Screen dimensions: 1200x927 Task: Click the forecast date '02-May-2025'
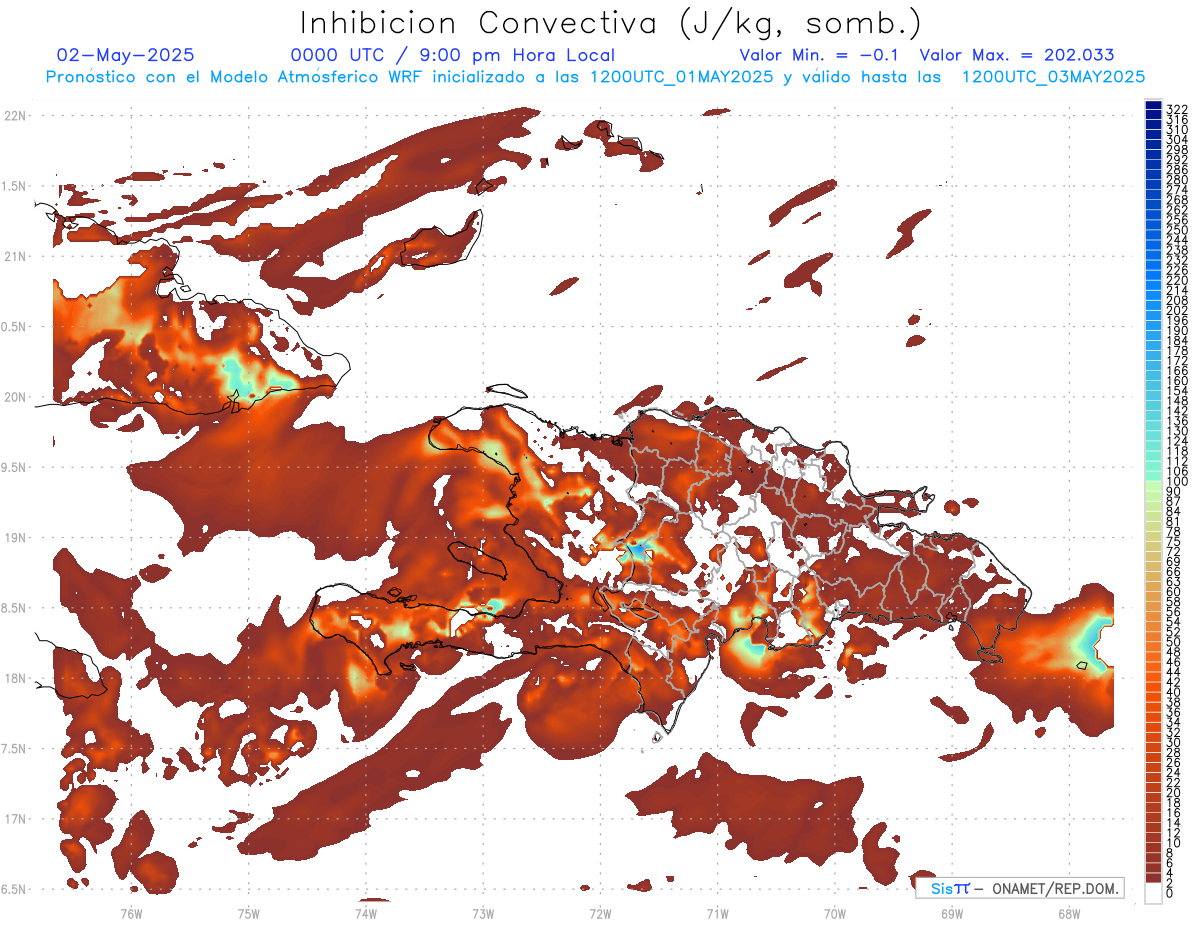(126, 55)
